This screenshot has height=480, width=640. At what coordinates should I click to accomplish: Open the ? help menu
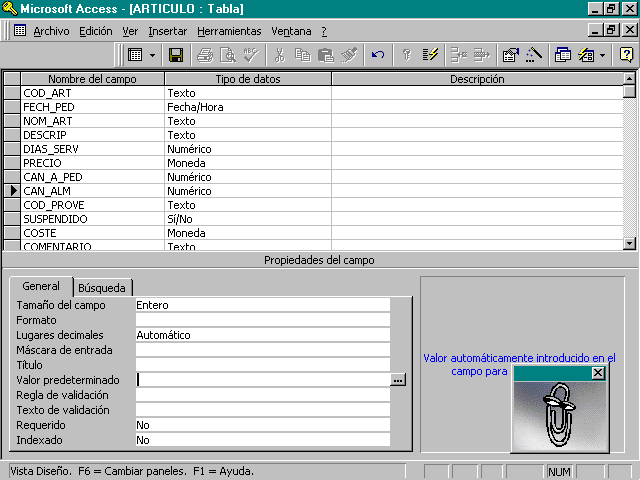click(324, 31)
